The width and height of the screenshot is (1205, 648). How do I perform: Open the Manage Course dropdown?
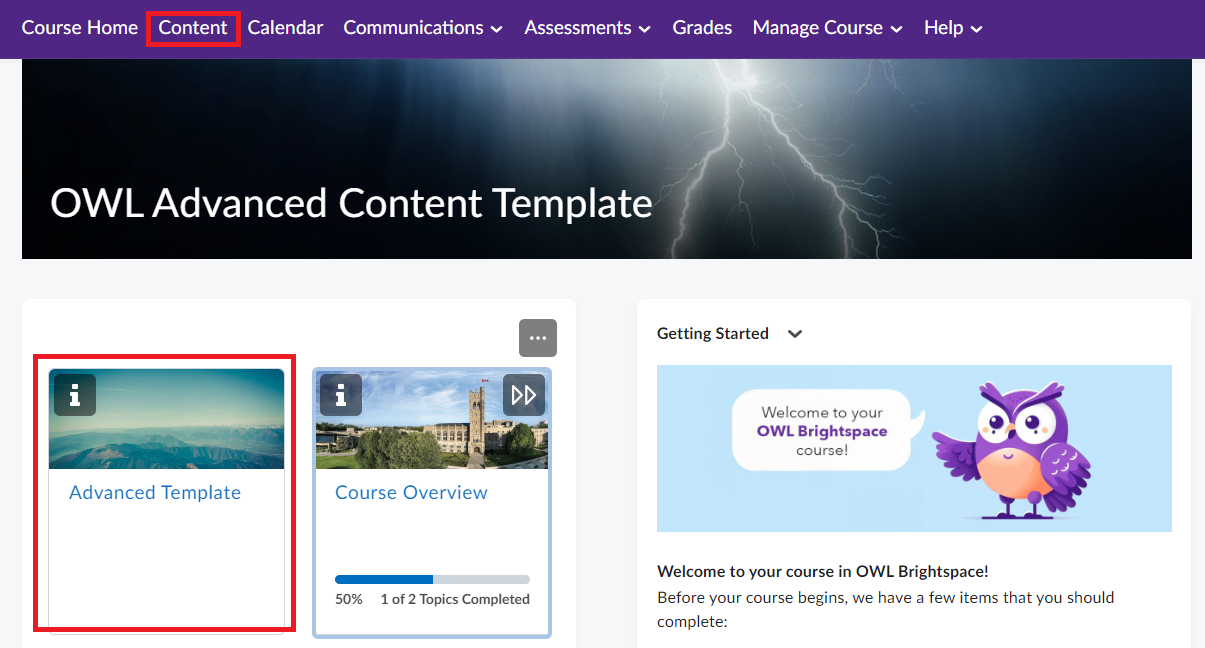pyautogui.click(x=827, y=28)
